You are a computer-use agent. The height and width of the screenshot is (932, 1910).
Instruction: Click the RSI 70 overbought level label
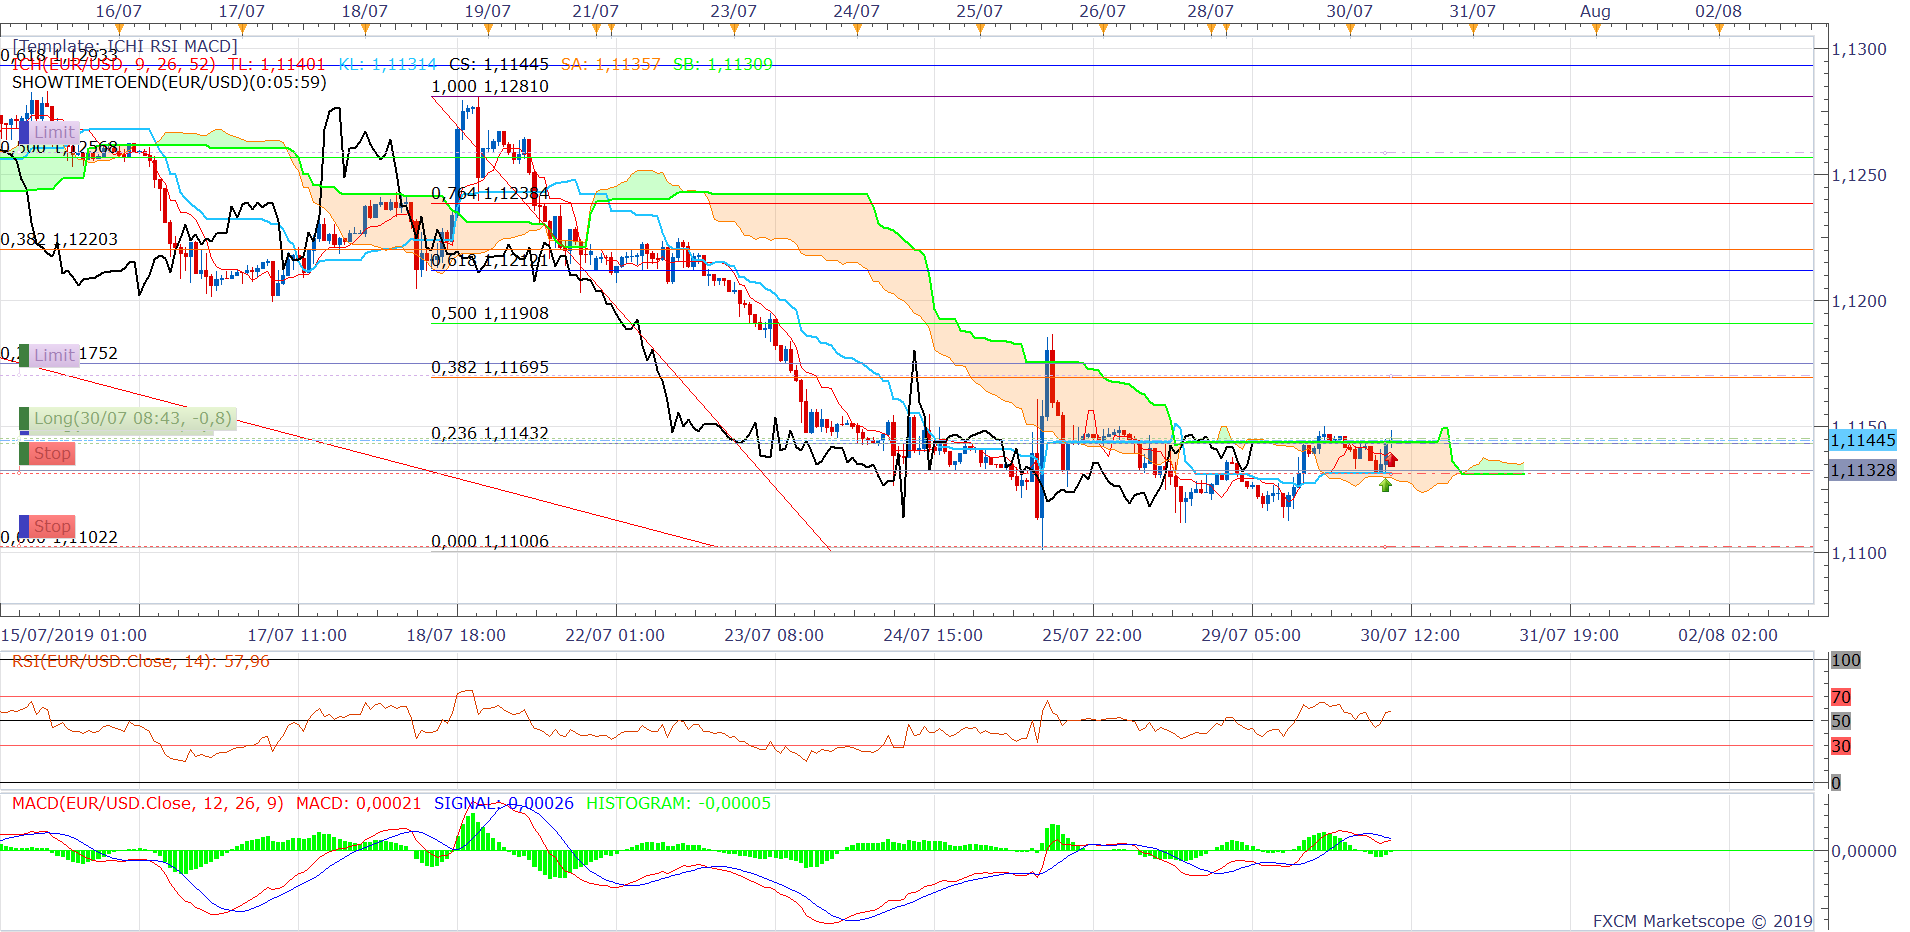point(1841,697)
